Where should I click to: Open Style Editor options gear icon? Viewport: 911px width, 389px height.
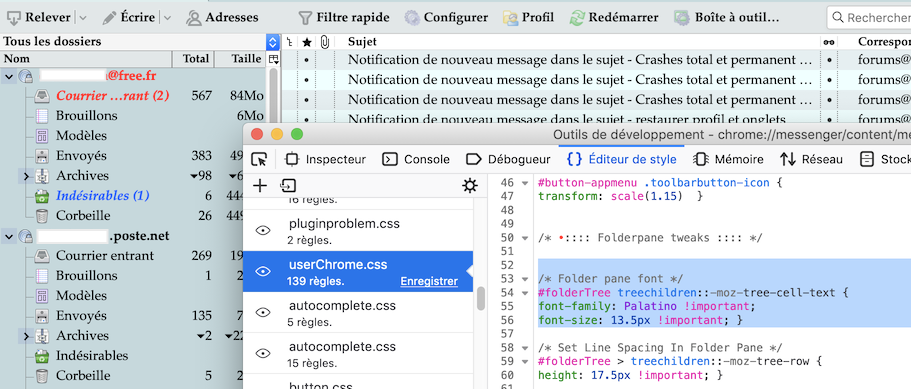coord(469,186)
